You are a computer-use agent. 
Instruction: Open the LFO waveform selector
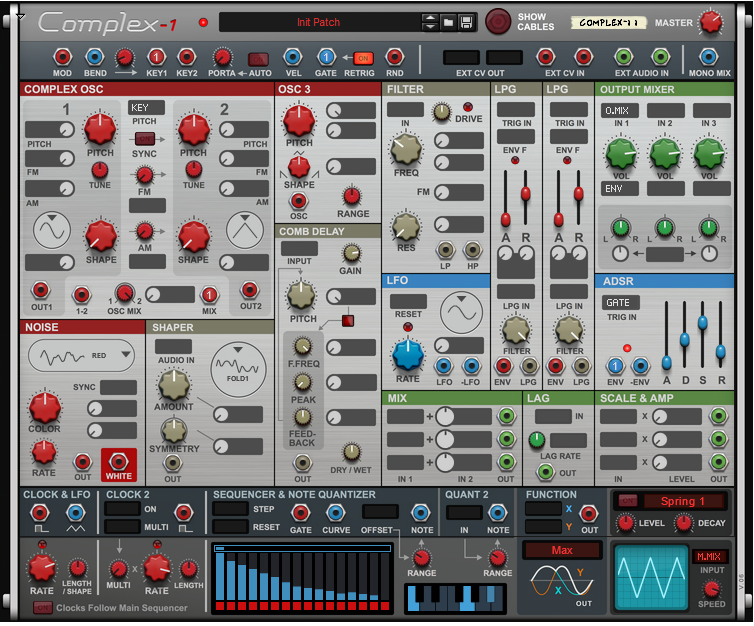pos(462,313)
